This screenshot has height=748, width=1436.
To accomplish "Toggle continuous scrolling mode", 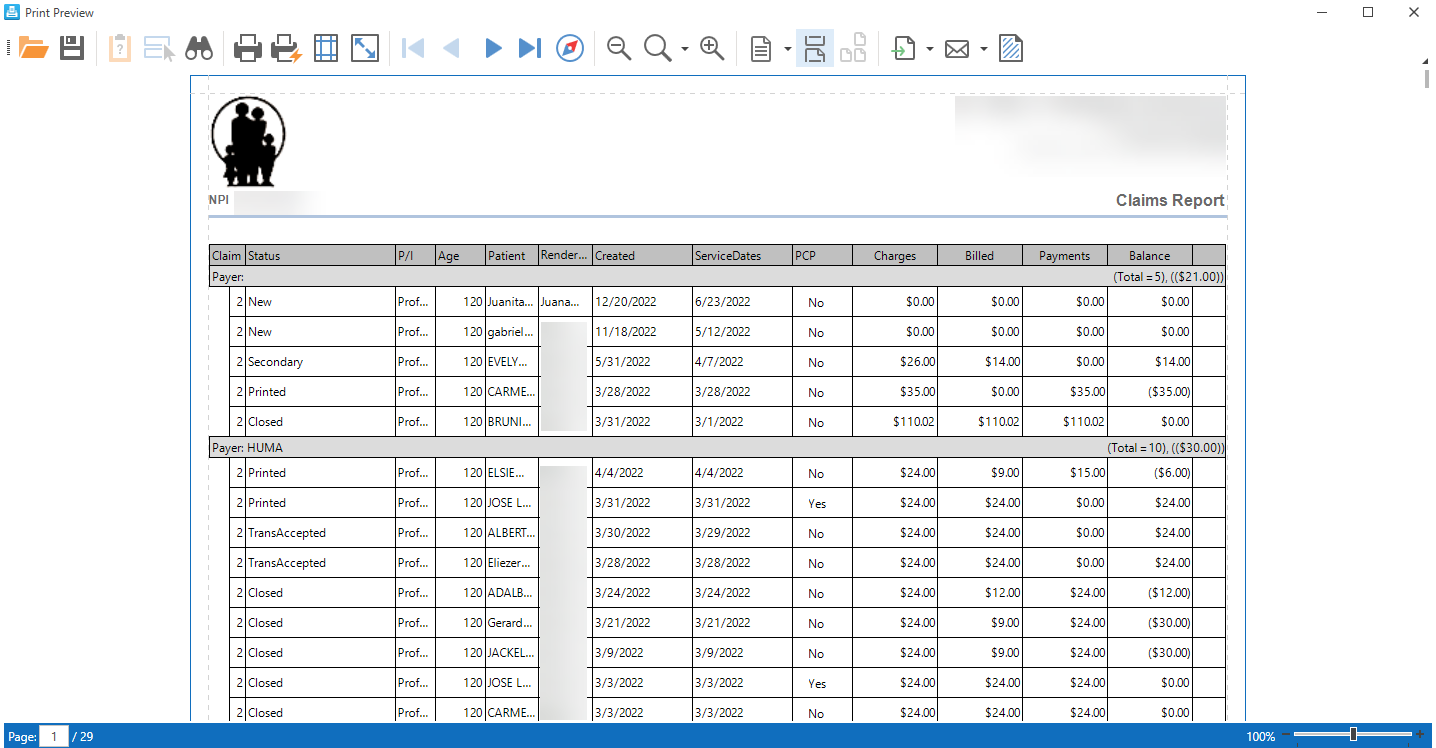I will click(x=814, y=48).
